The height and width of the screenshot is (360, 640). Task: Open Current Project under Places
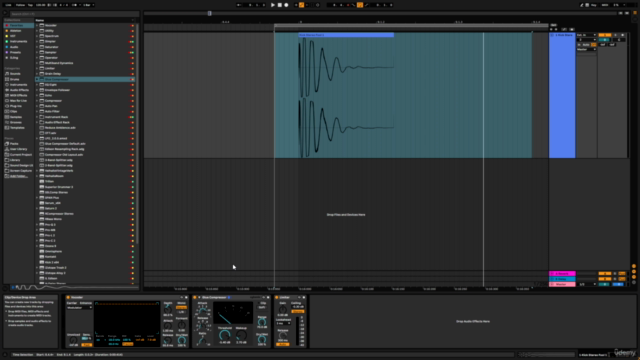click(x=20, y=155)
